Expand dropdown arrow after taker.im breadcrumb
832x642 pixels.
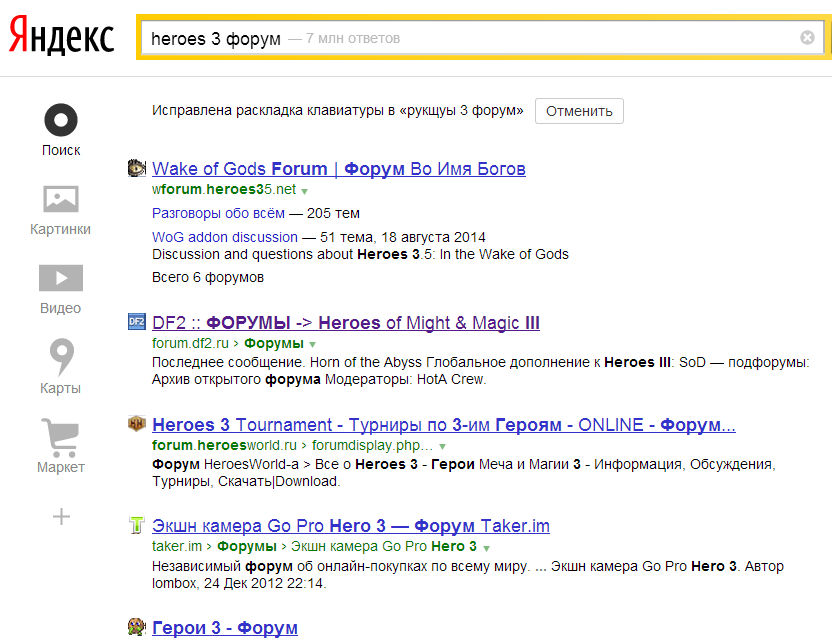487,548
